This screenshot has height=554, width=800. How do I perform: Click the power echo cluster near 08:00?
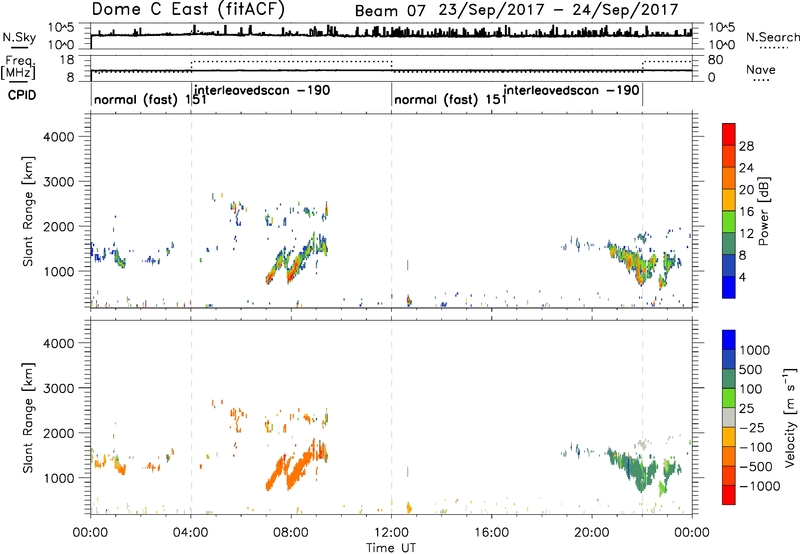pyautogui.click(x=297, y=259)
